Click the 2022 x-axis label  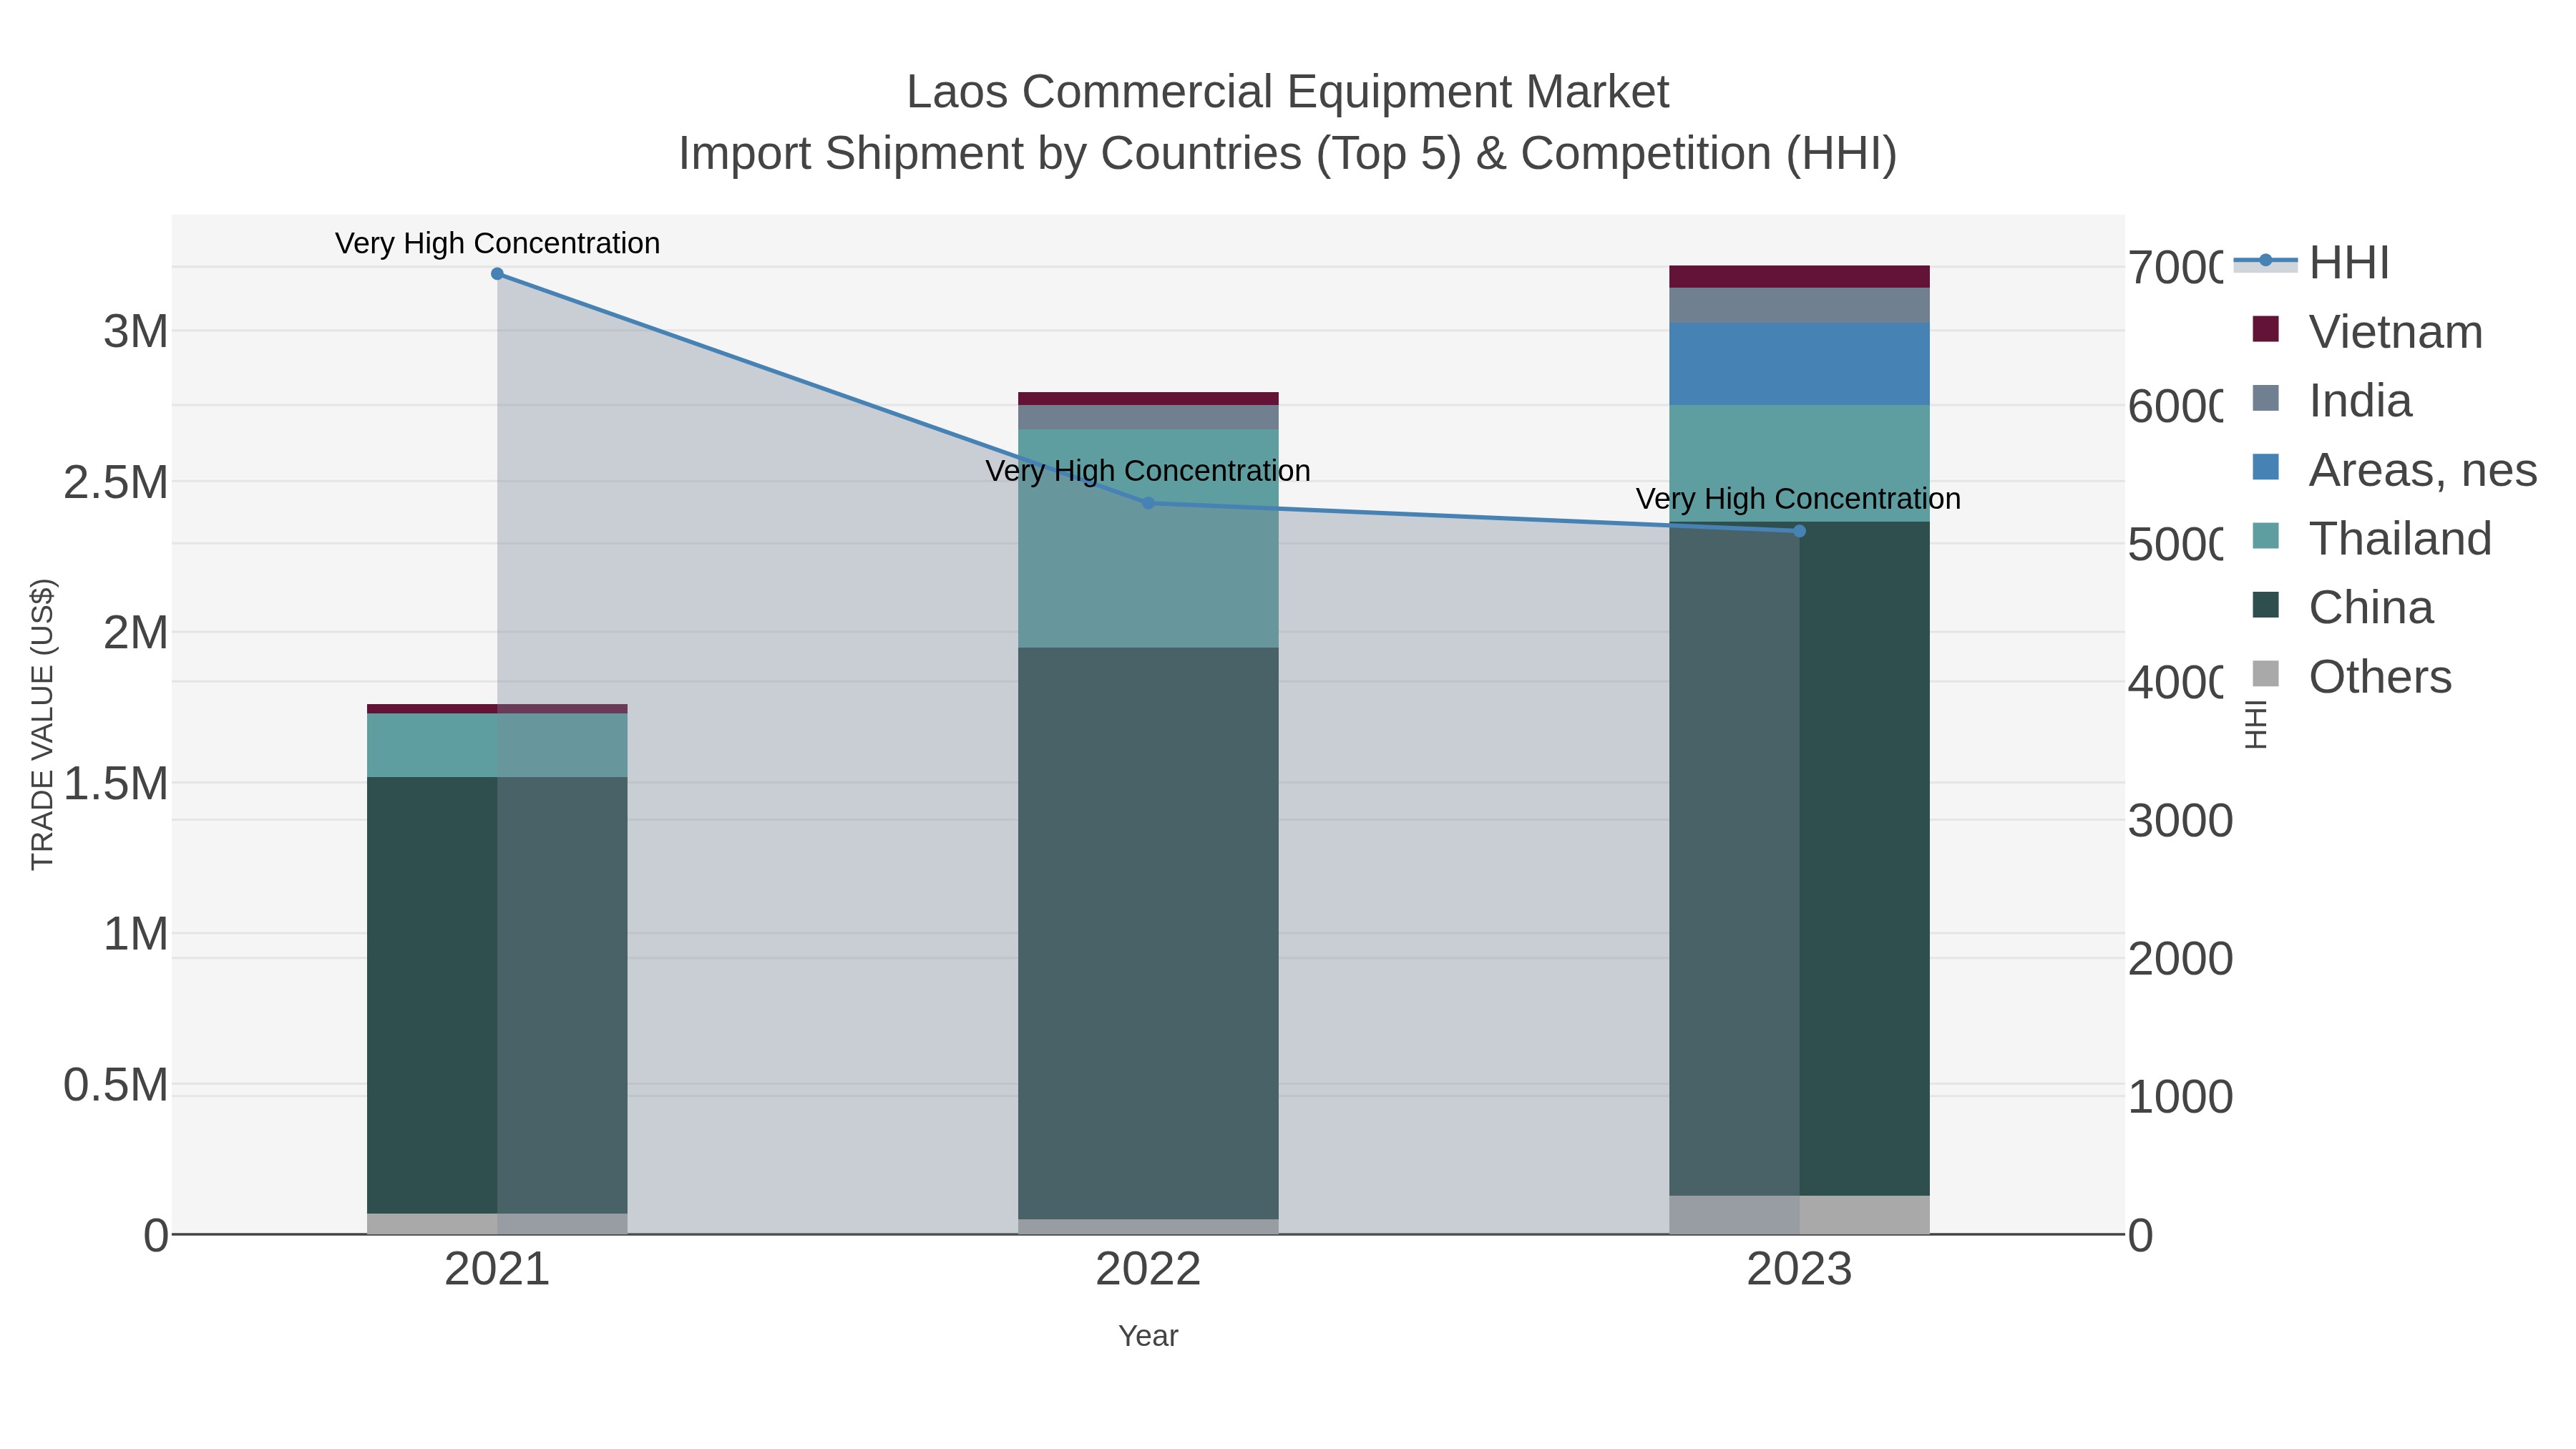(1148, 1270)
